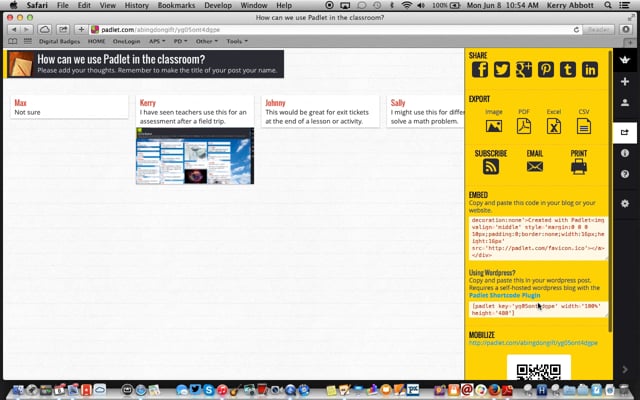
Task: Open Kerry's post image thumbnail
Action: coord(195,156)
